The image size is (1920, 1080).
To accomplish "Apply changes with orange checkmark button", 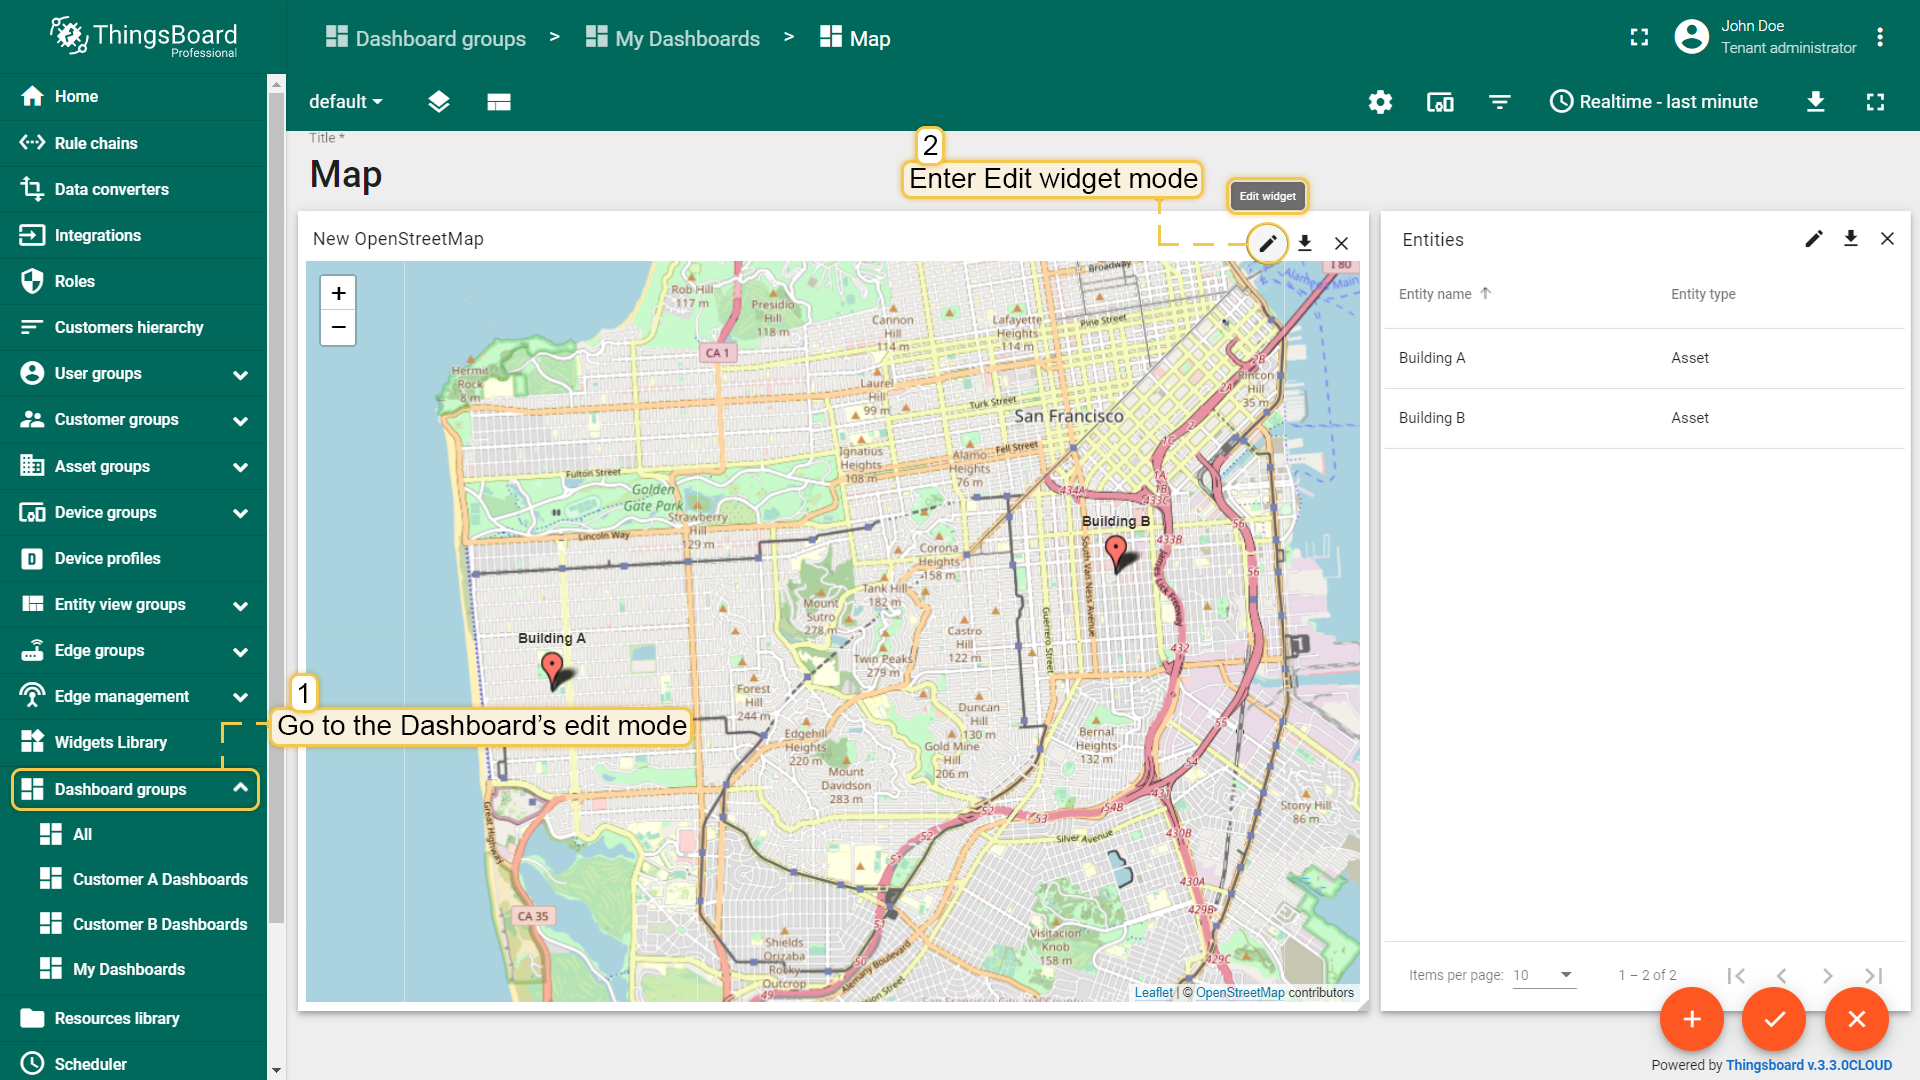I will point(1774,1019).
